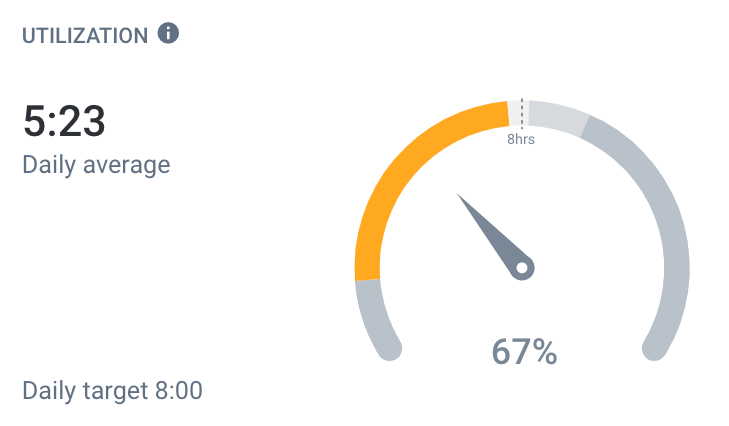Click the white pivot circle of the needle
This screenshot has width=729, height=426.
(522, 268)
